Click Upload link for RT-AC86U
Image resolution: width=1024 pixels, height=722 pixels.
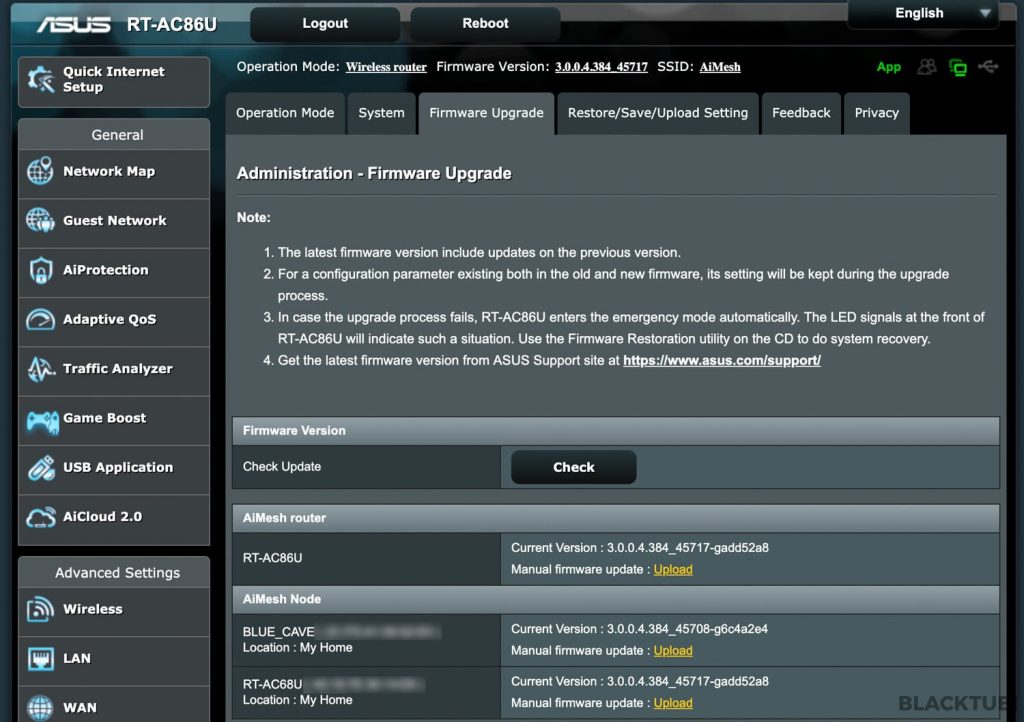[673, 569]
